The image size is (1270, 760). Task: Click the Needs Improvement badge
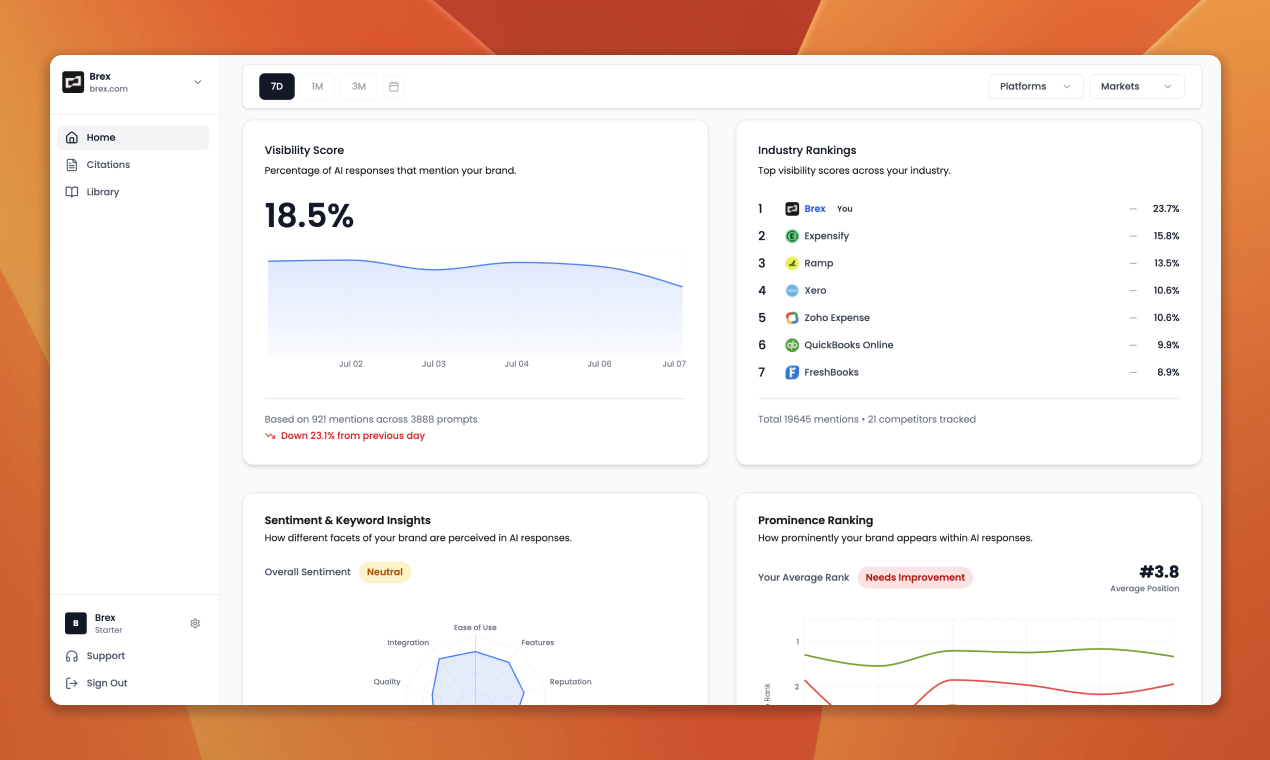click(x=915, y=577)
